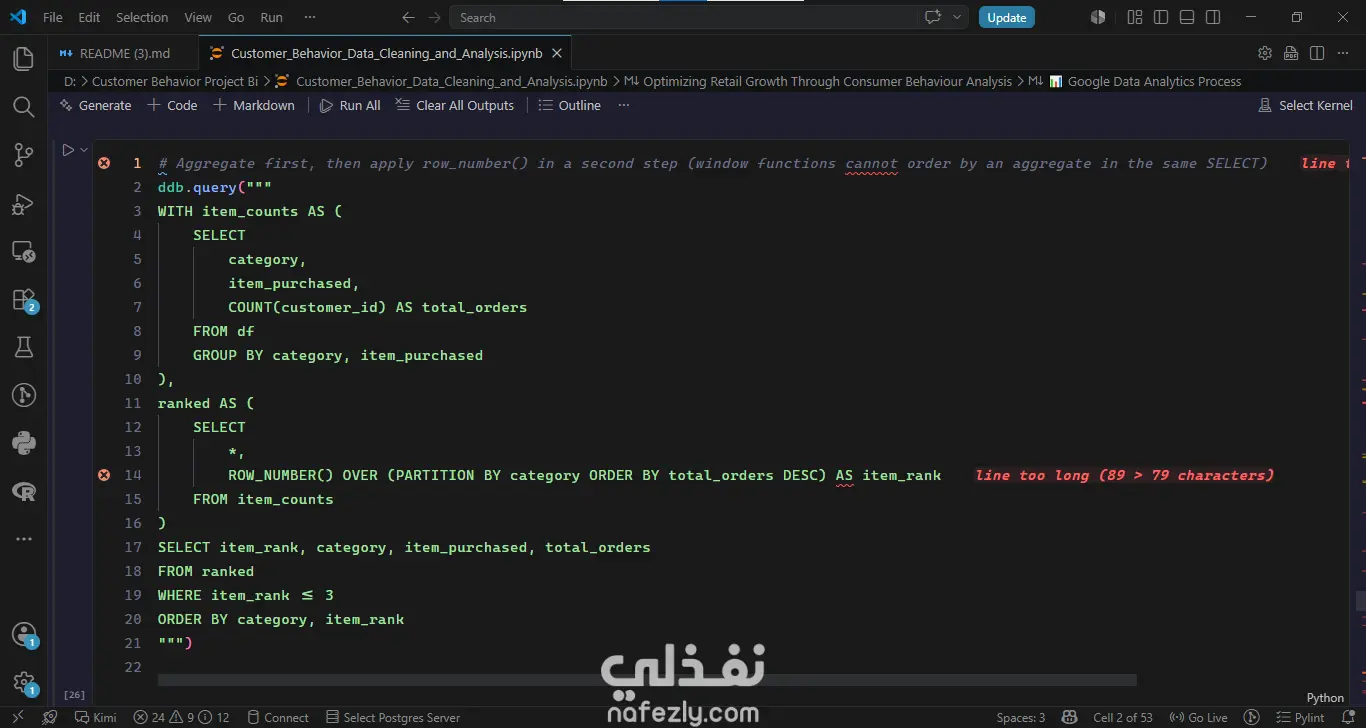This screenshot has width=1366, height=728.
Task: Click the Update button
Action: (1006, 17)
